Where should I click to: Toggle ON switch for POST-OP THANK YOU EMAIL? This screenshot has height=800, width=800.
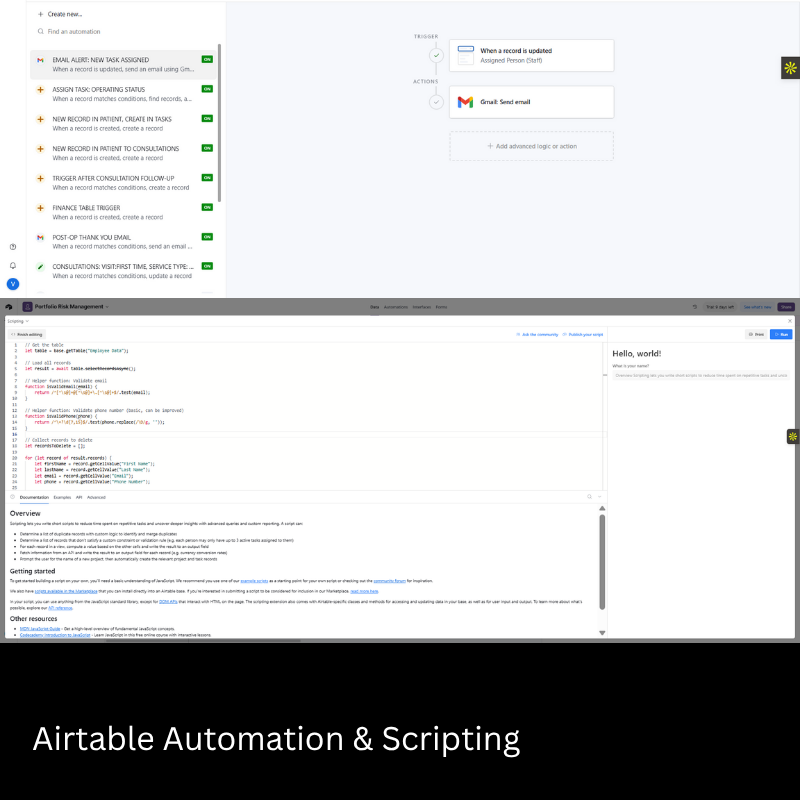click(x=207, y=237)
